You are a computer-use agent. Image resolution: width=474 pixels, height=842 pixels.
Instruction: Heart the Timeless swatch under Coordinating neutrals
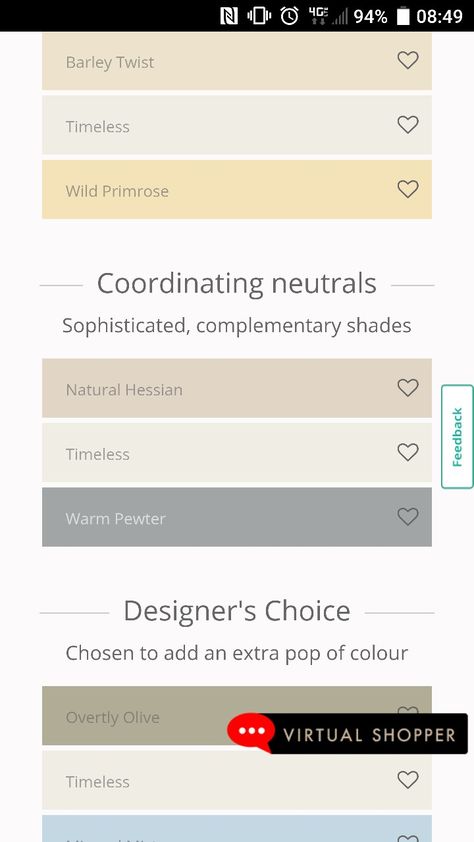pyautogui.click(x=407, y=452)
